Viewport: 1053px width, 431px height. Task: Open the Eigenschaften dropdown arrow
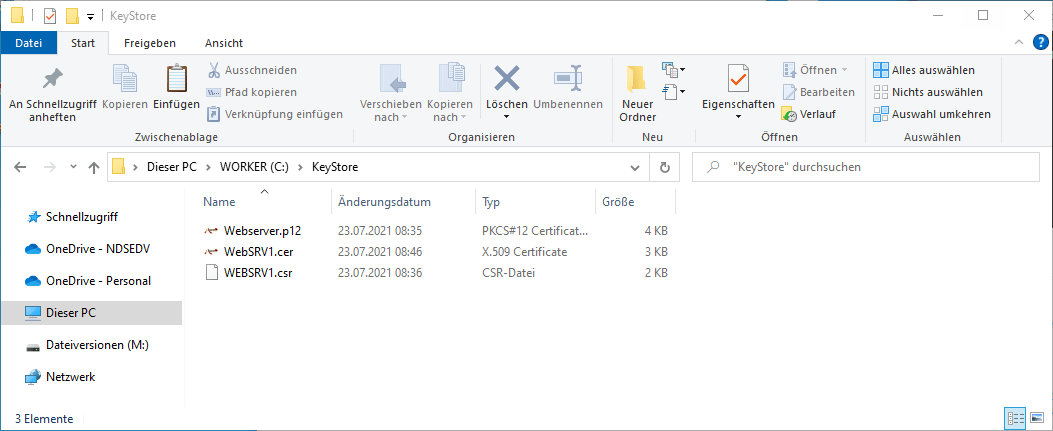click(x=738, y=116)
